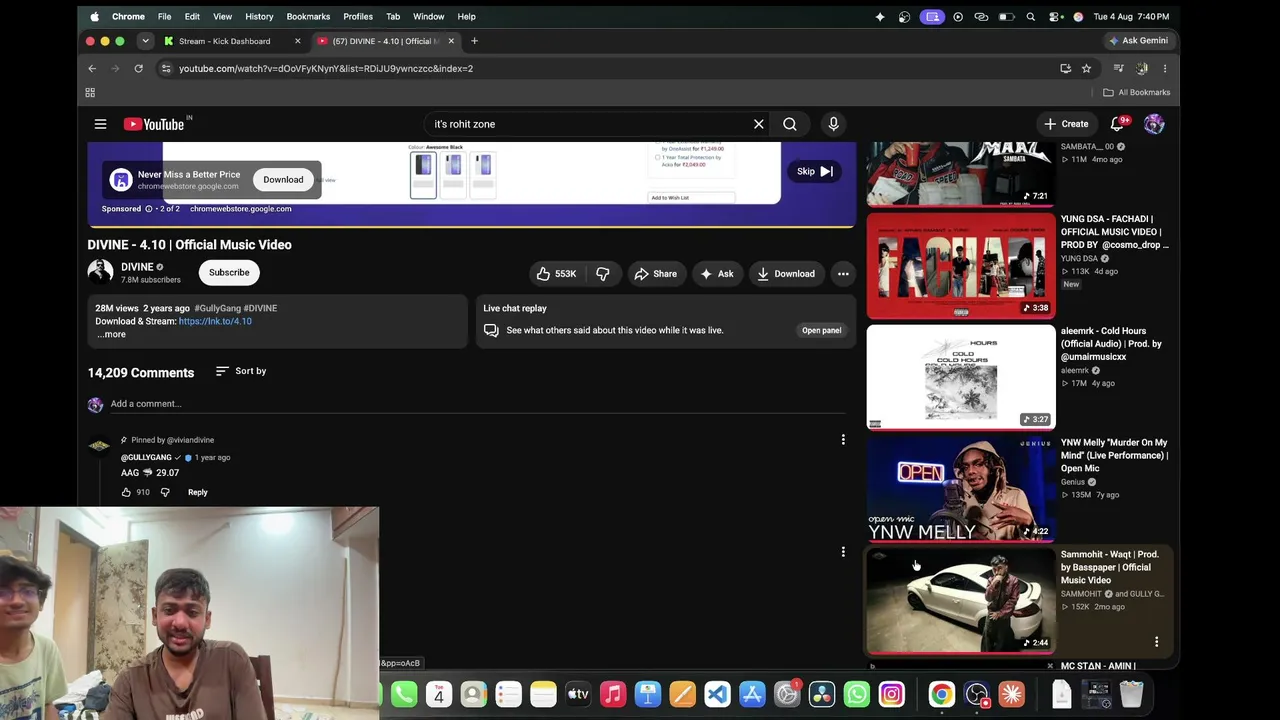Image resolution: width=1280 pixels, height=720 pixels.
Task: Open All Bookmarks folder
Action: coord(1136,93)
